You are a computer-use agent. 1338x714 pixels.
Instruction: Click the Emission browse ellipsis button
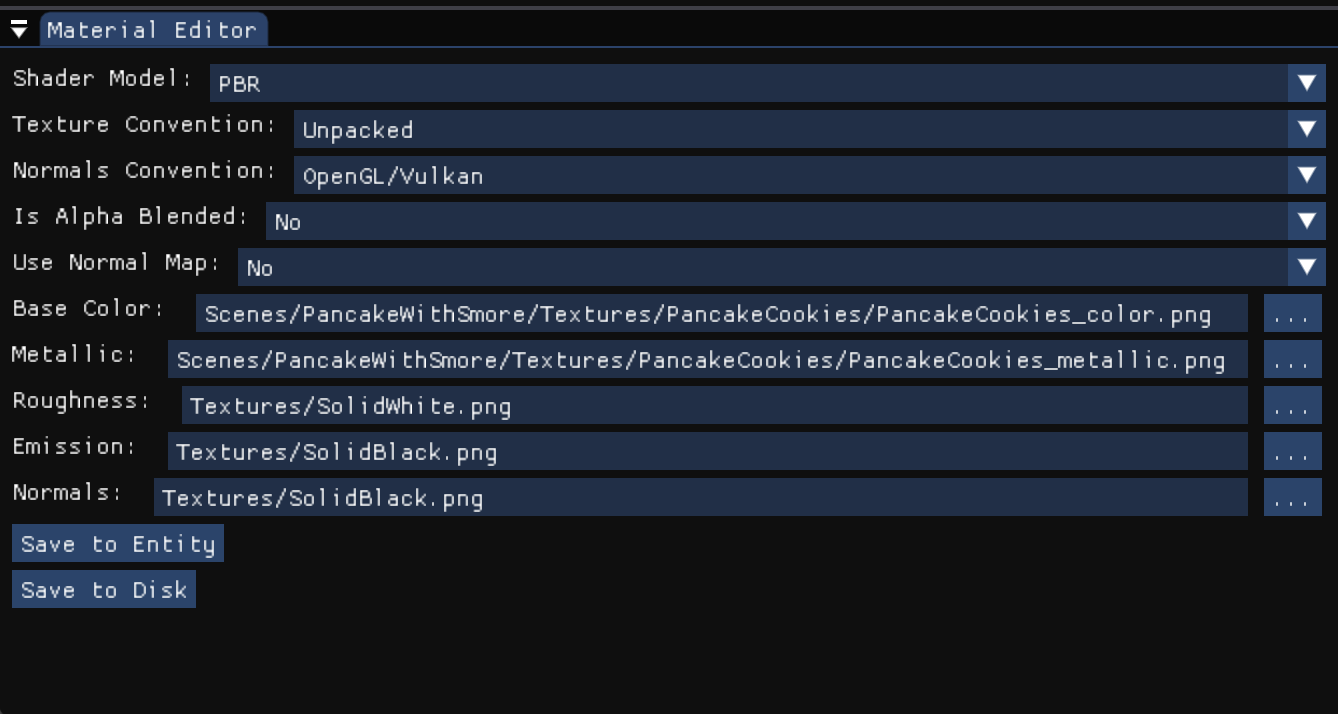click(1292, 452)
